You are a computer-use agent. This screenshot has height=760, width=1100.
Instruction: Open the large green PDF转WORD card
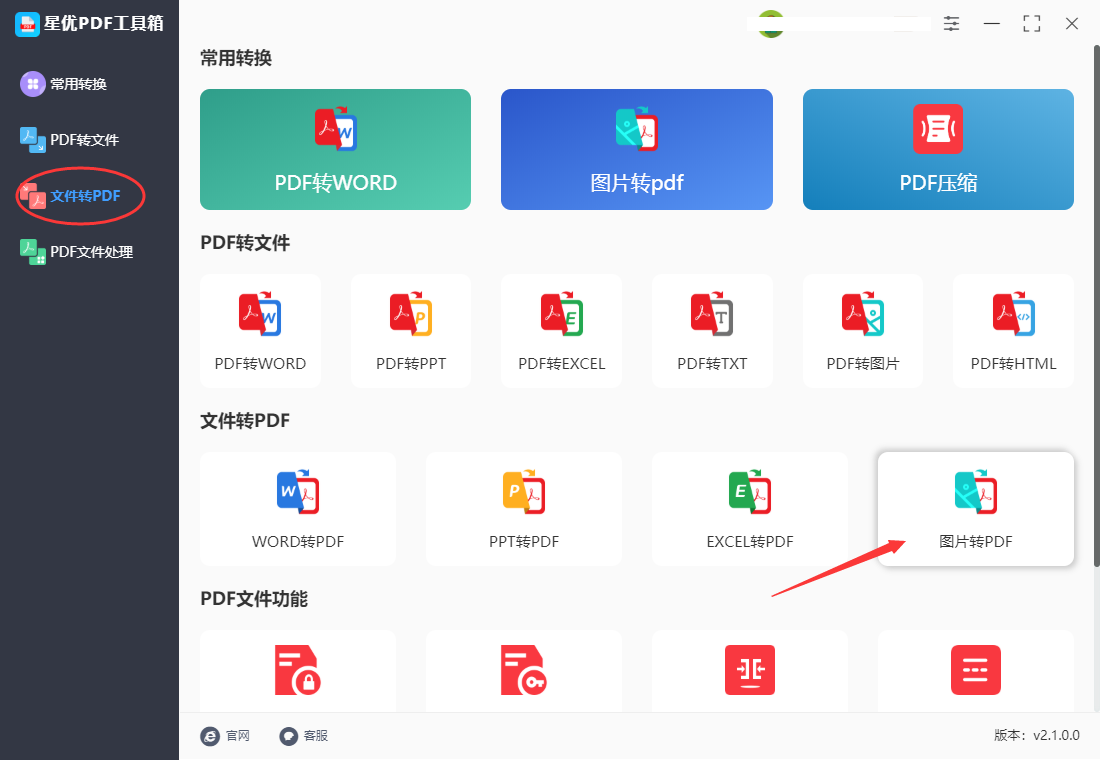335,149
